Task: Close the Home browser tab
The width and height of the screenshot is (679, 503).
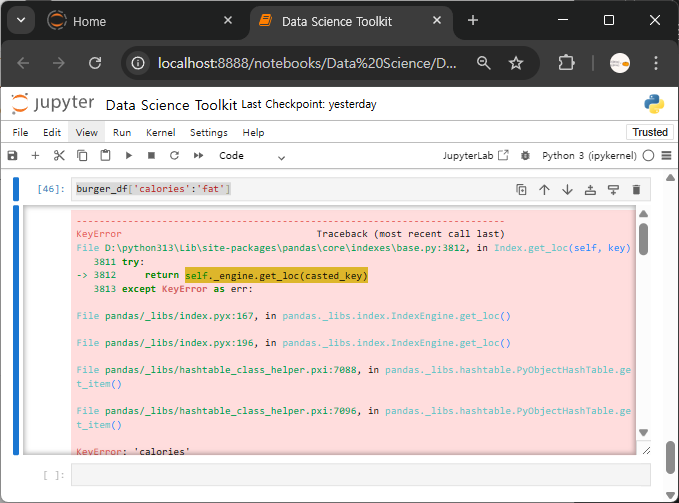Action: point(228,20)
